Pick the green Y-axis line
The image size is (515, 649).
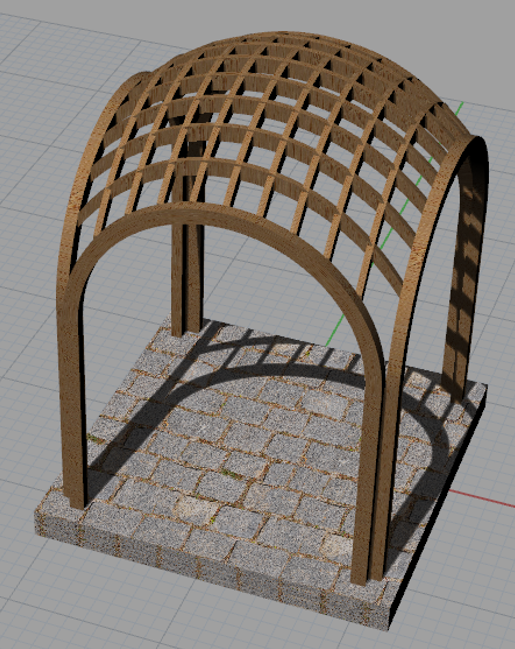[x=395, y=224]
